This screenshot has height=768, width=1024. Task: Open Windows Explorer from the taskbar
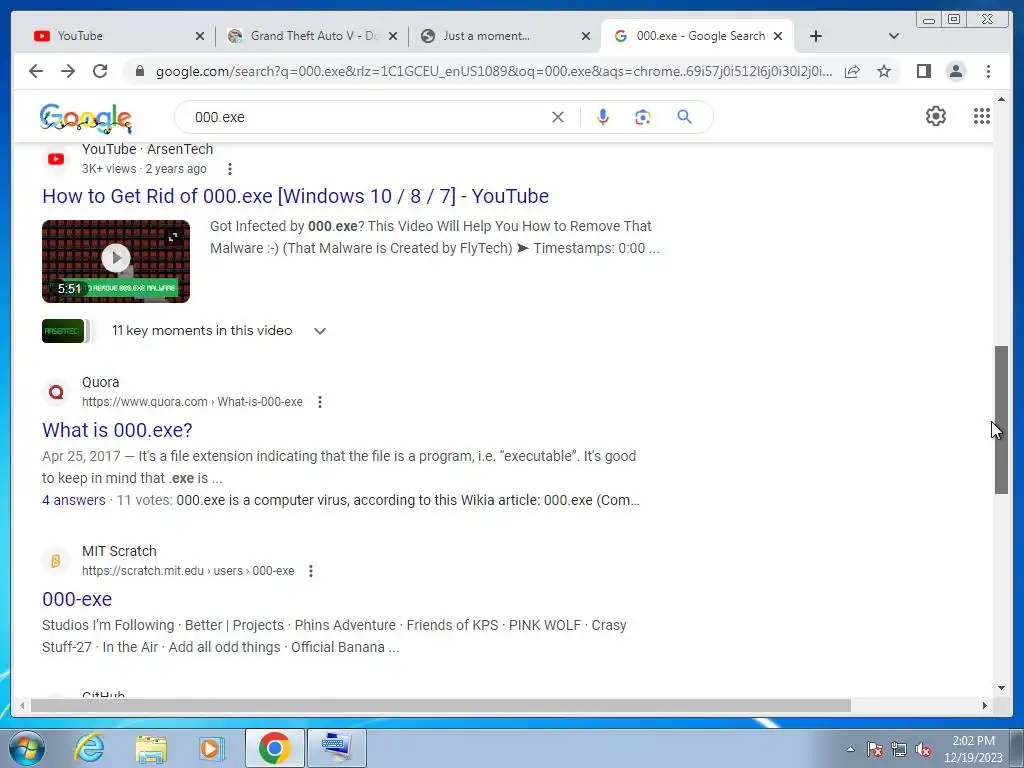(151, 748)
